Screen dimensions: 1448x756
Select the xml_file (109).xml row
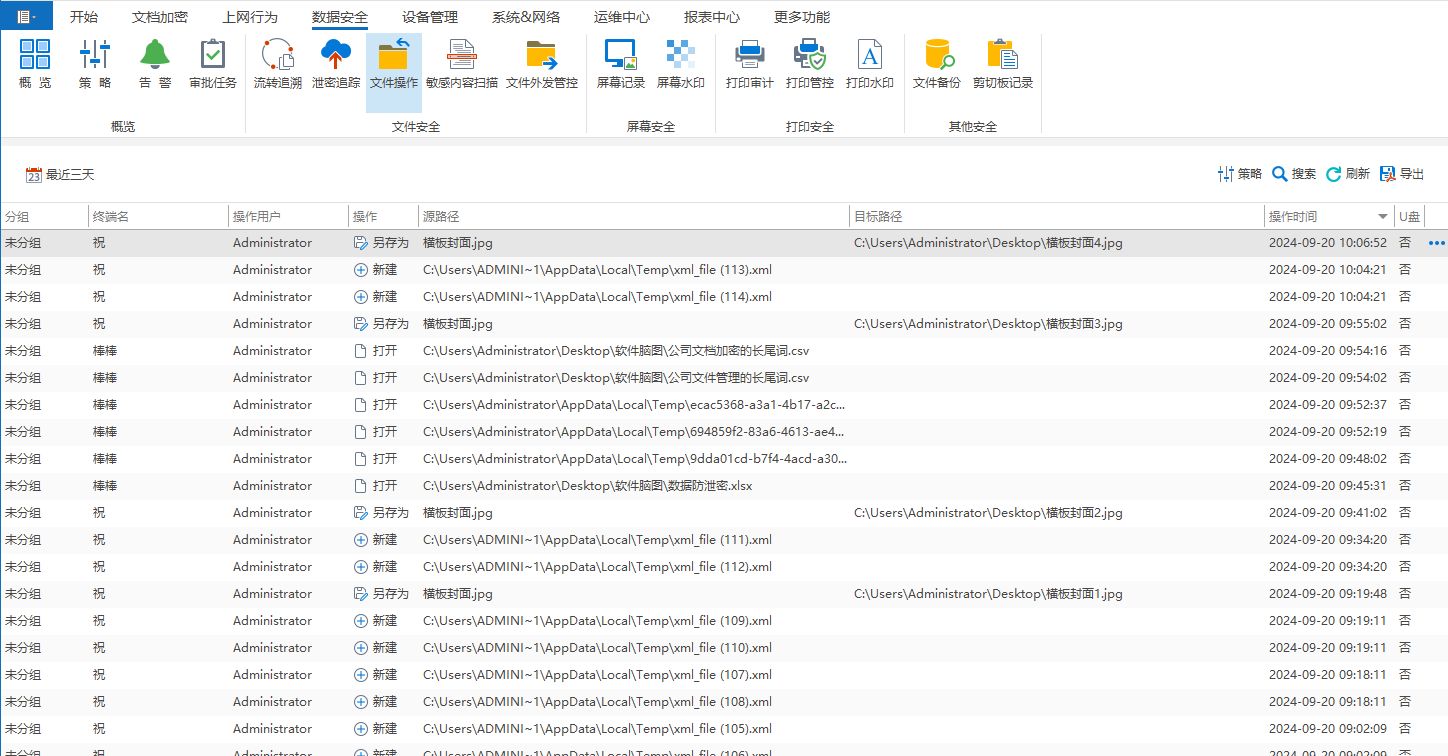(724, 621)
